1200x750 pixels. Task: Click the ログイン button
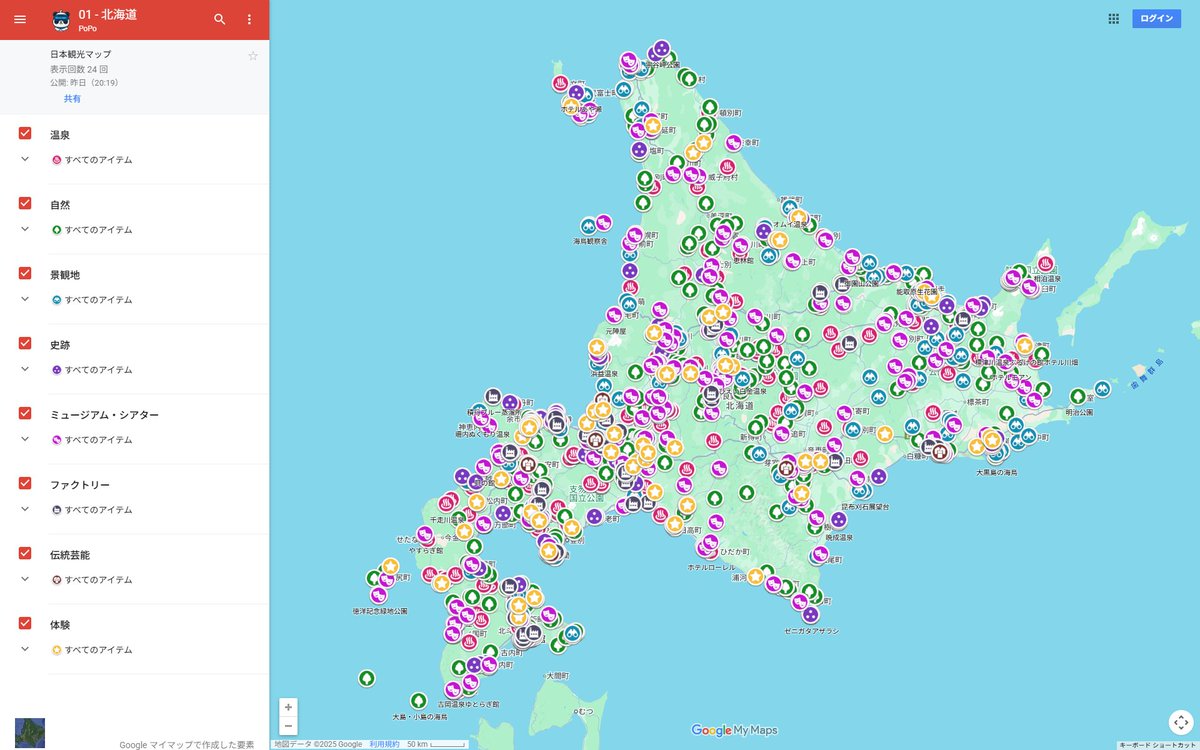point(1156,18)
